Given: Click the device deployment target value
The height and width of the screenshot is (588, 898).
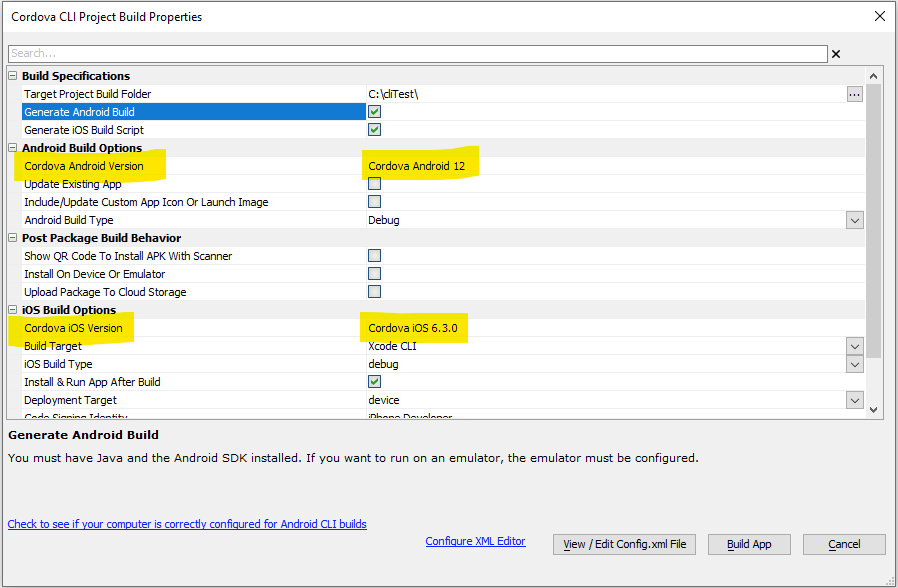Looking at the screenshot, I should [384, 400].
